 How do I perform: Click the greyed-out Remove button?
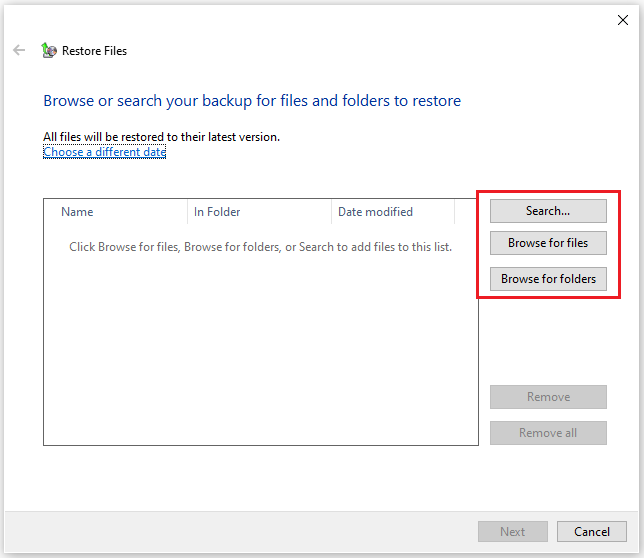click(548, 397)
